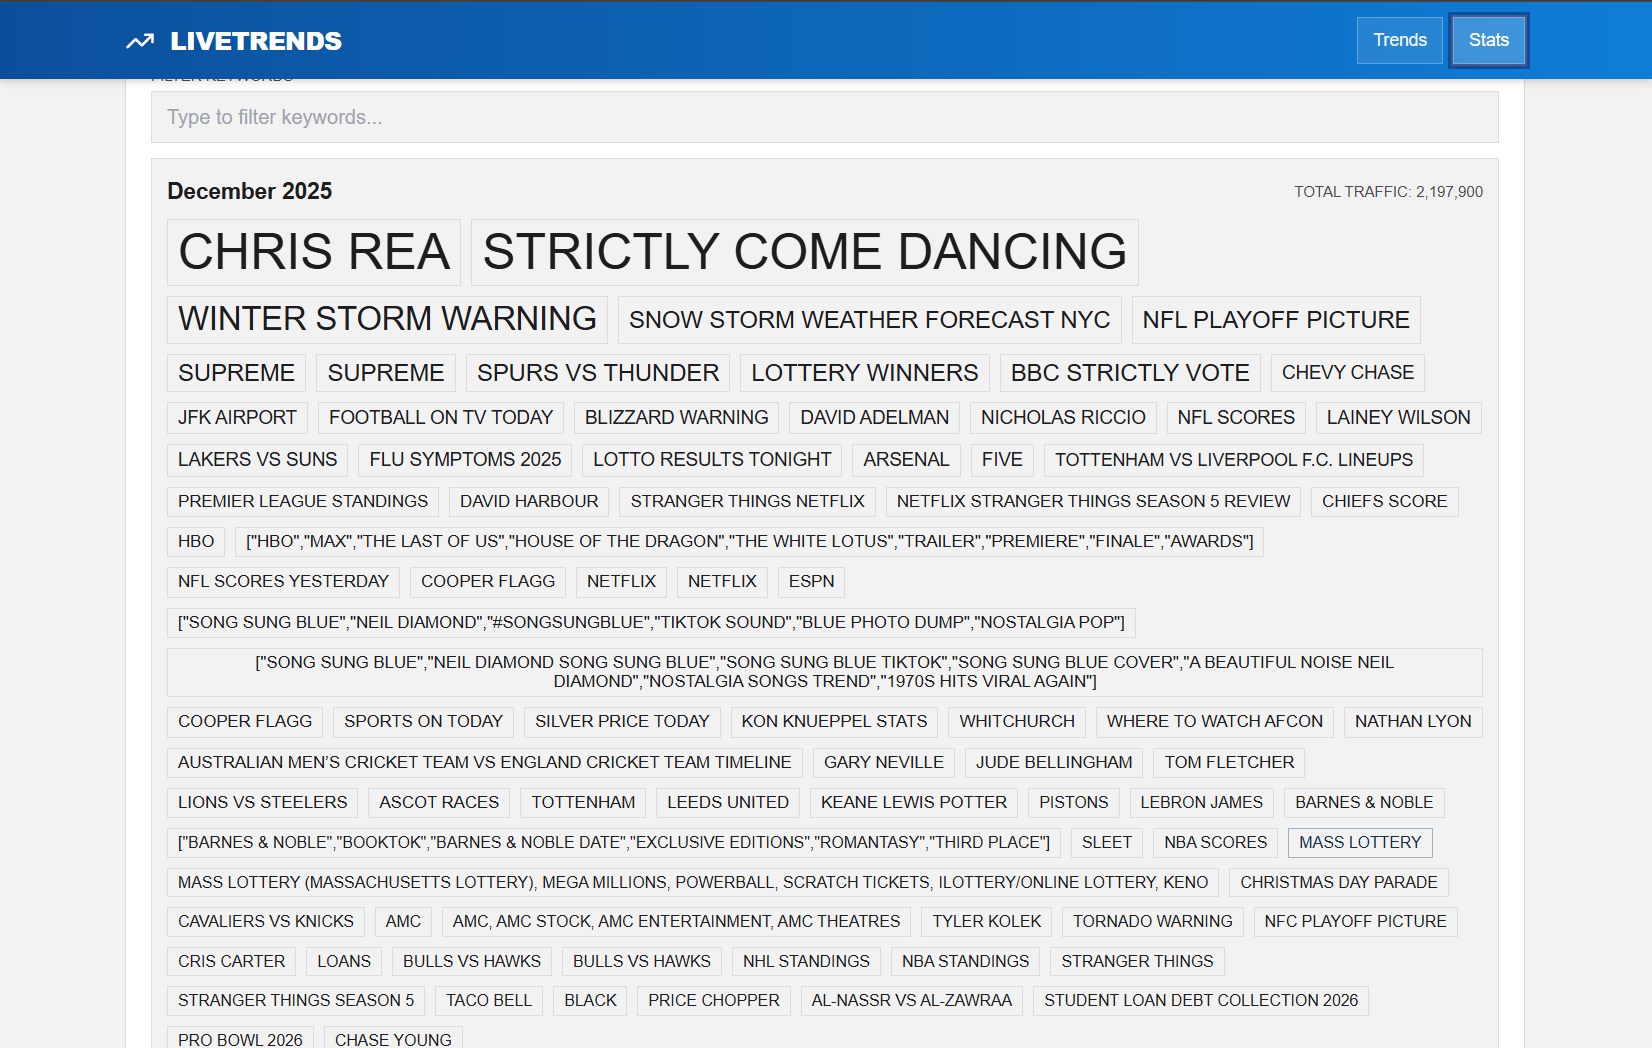The height and width of the screenshot is (1048, 1652).
Task: Select TOTTENHAM VS LIVERPOOL F.C. LINEUPS
Action: point(1234,460)
